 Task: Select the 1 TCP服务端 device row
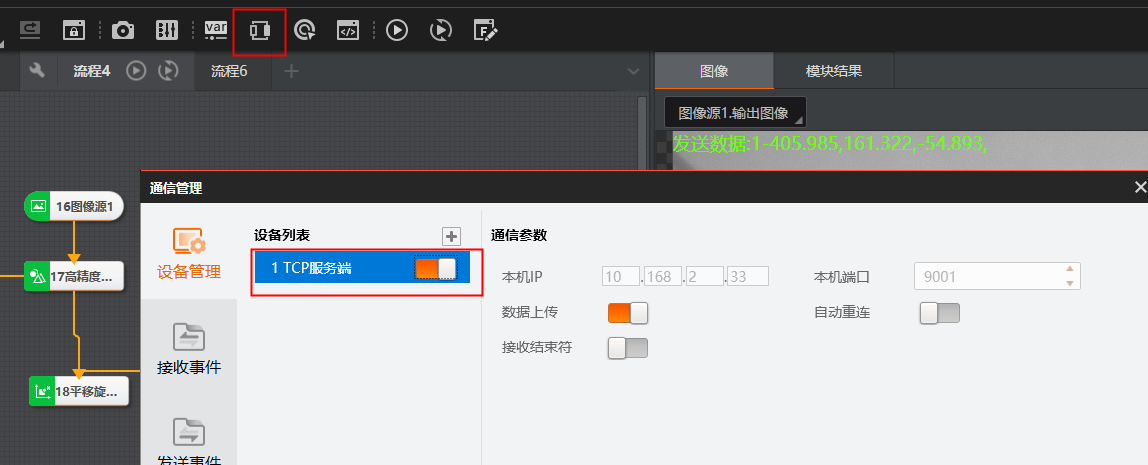point(362,268)
